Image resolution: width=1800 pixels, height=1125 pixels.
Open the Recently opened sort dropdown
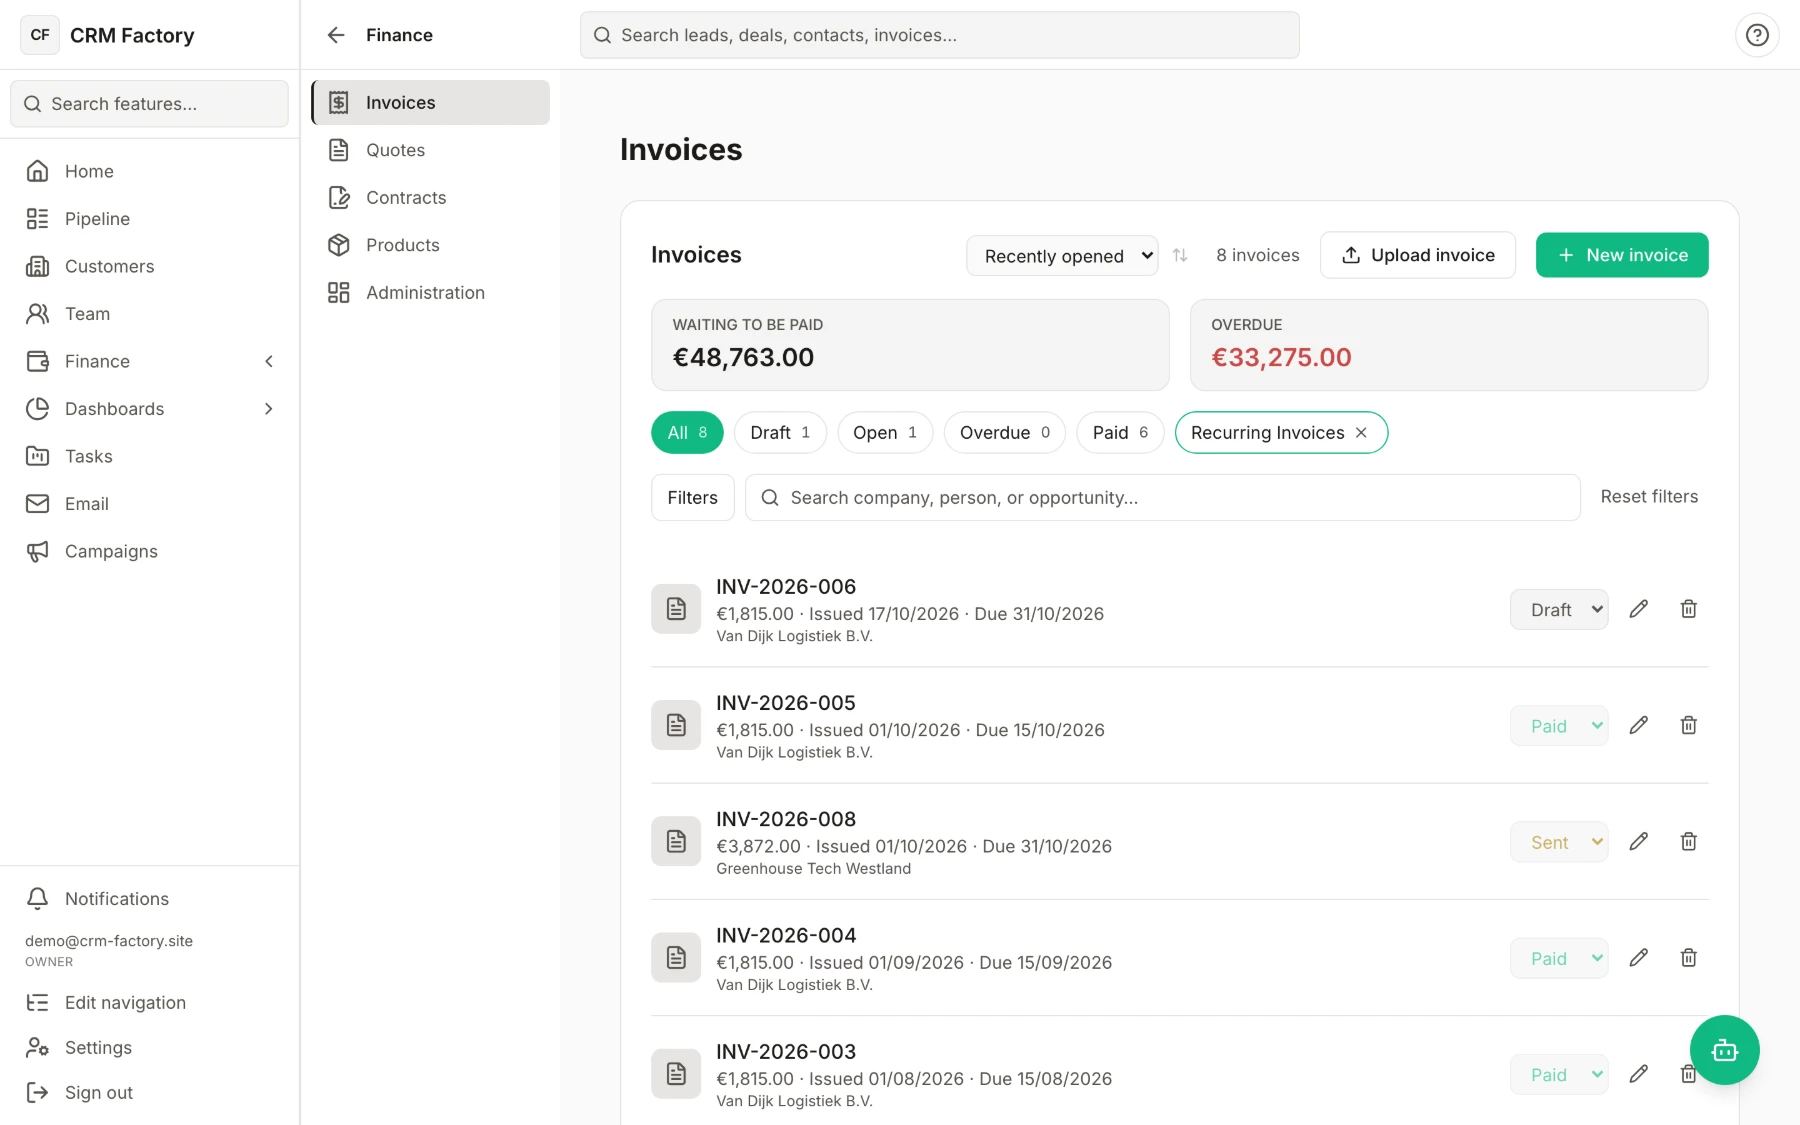(x=1062, y=256)
